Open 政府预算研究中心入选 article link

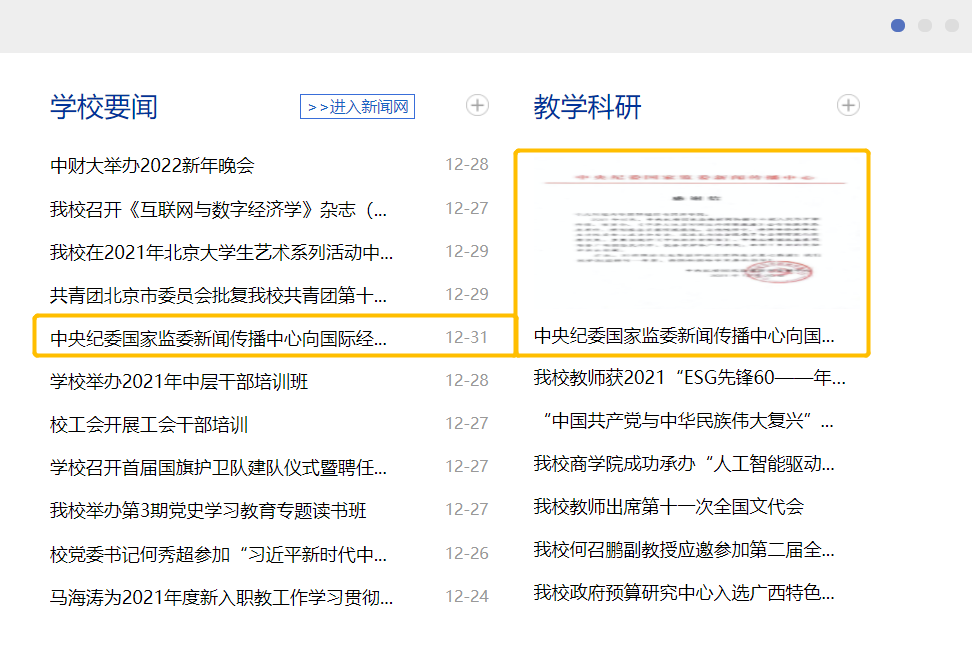tap(684, 593)
